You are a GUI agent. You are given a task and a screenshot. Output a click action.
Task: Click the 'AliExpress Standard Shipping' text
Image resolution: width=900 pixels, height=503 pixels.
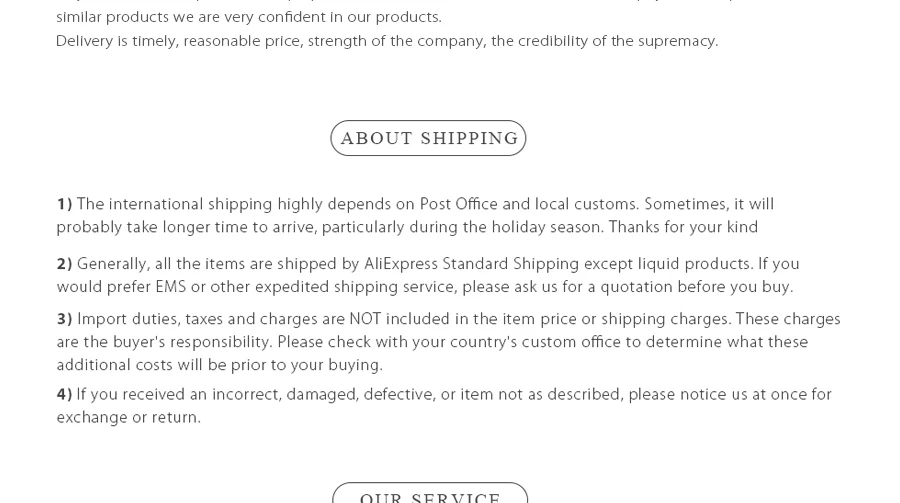click(471, 264)
